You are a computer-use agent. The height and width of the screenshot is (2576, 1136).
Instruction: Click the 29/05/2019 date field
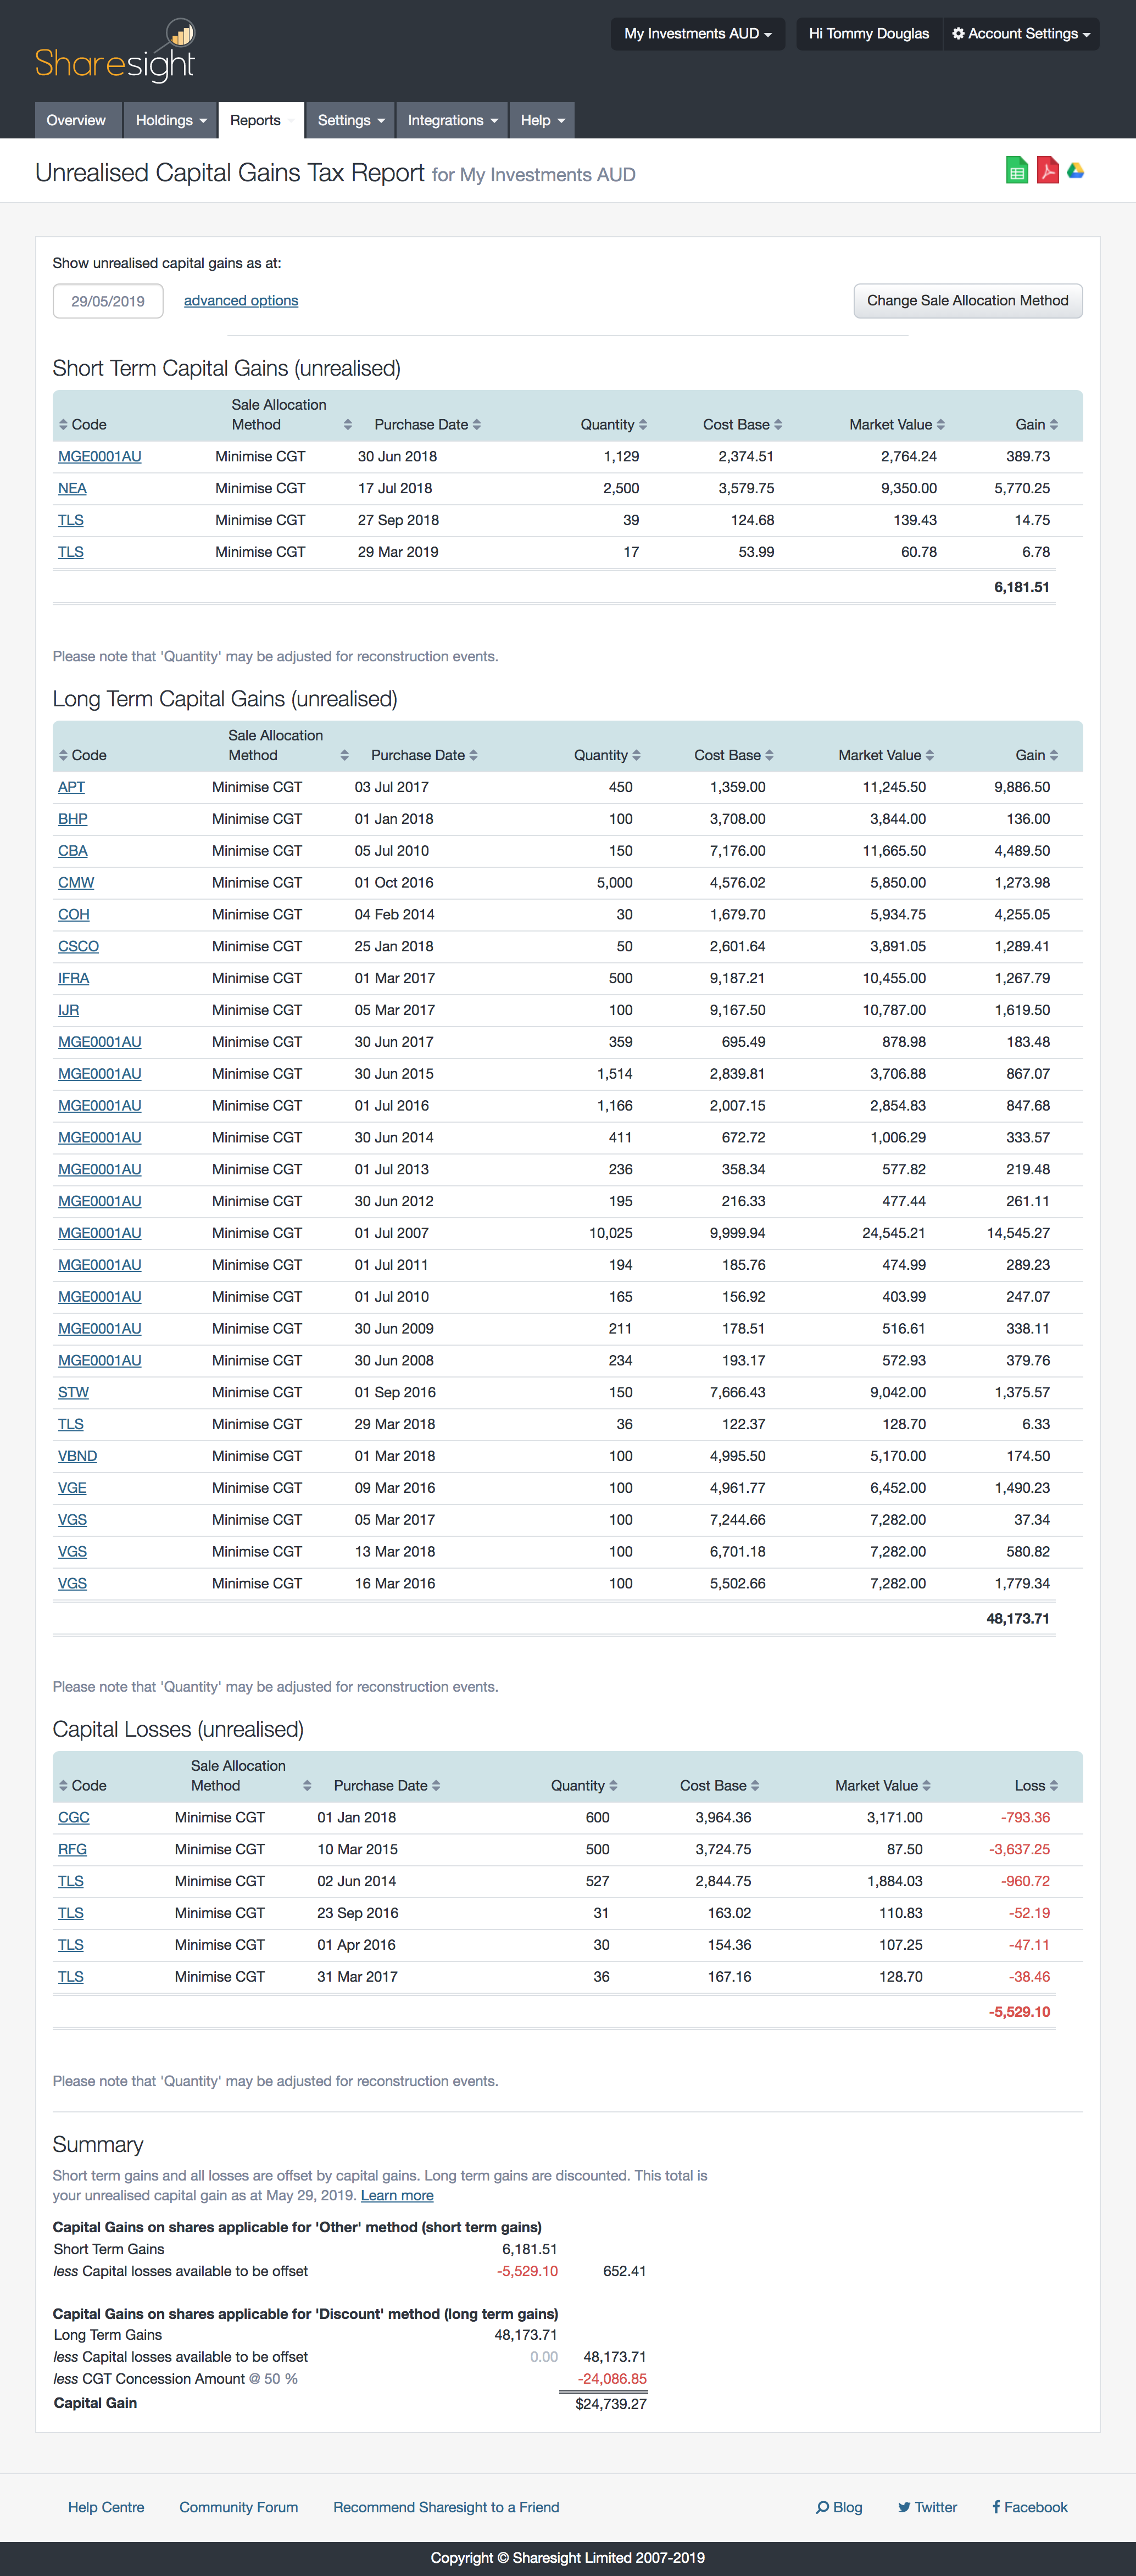pyautogui.click(x=107, y=300)
